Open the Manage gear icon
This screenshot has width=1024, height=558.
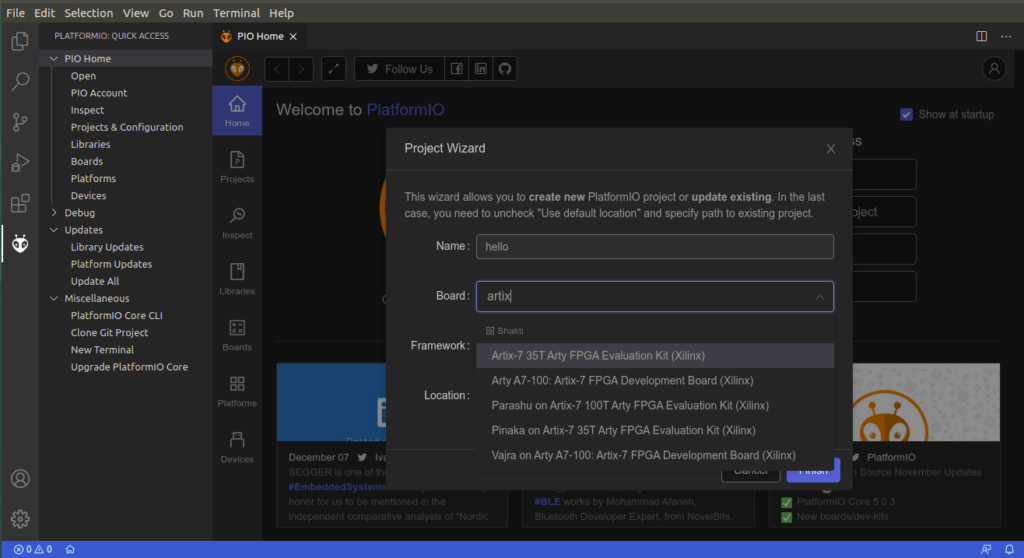click(x=20, y=519)
